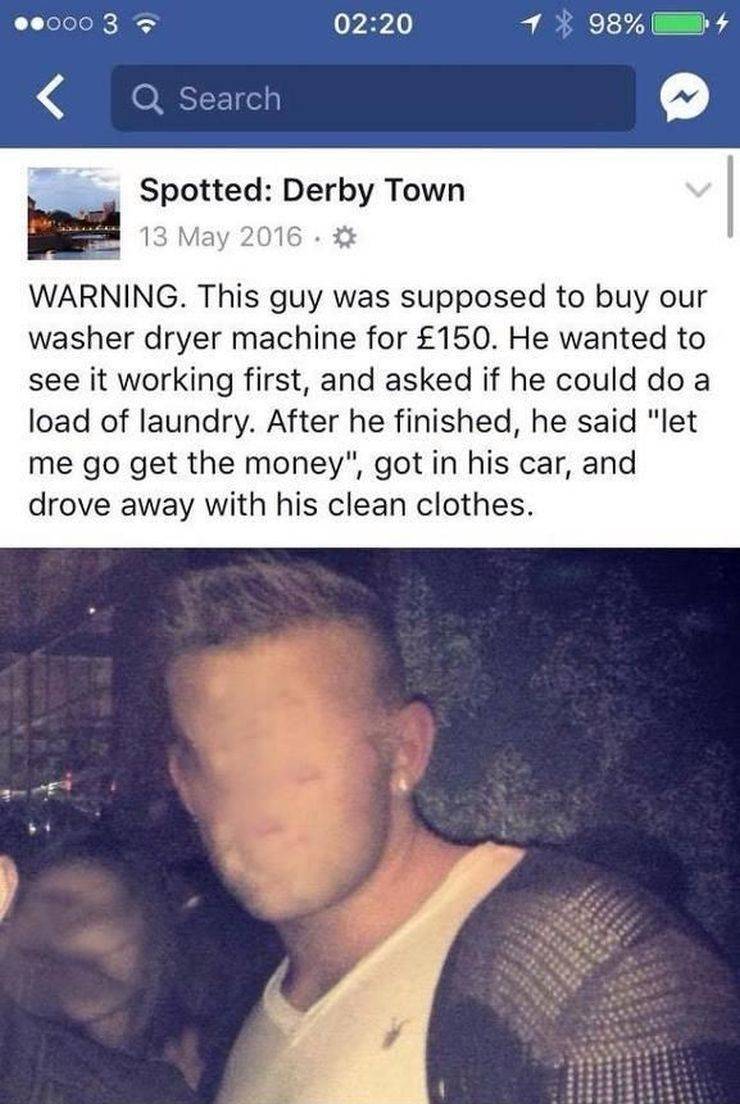
Task: Click the post privacy gear icon
Action: coord(344,237)
